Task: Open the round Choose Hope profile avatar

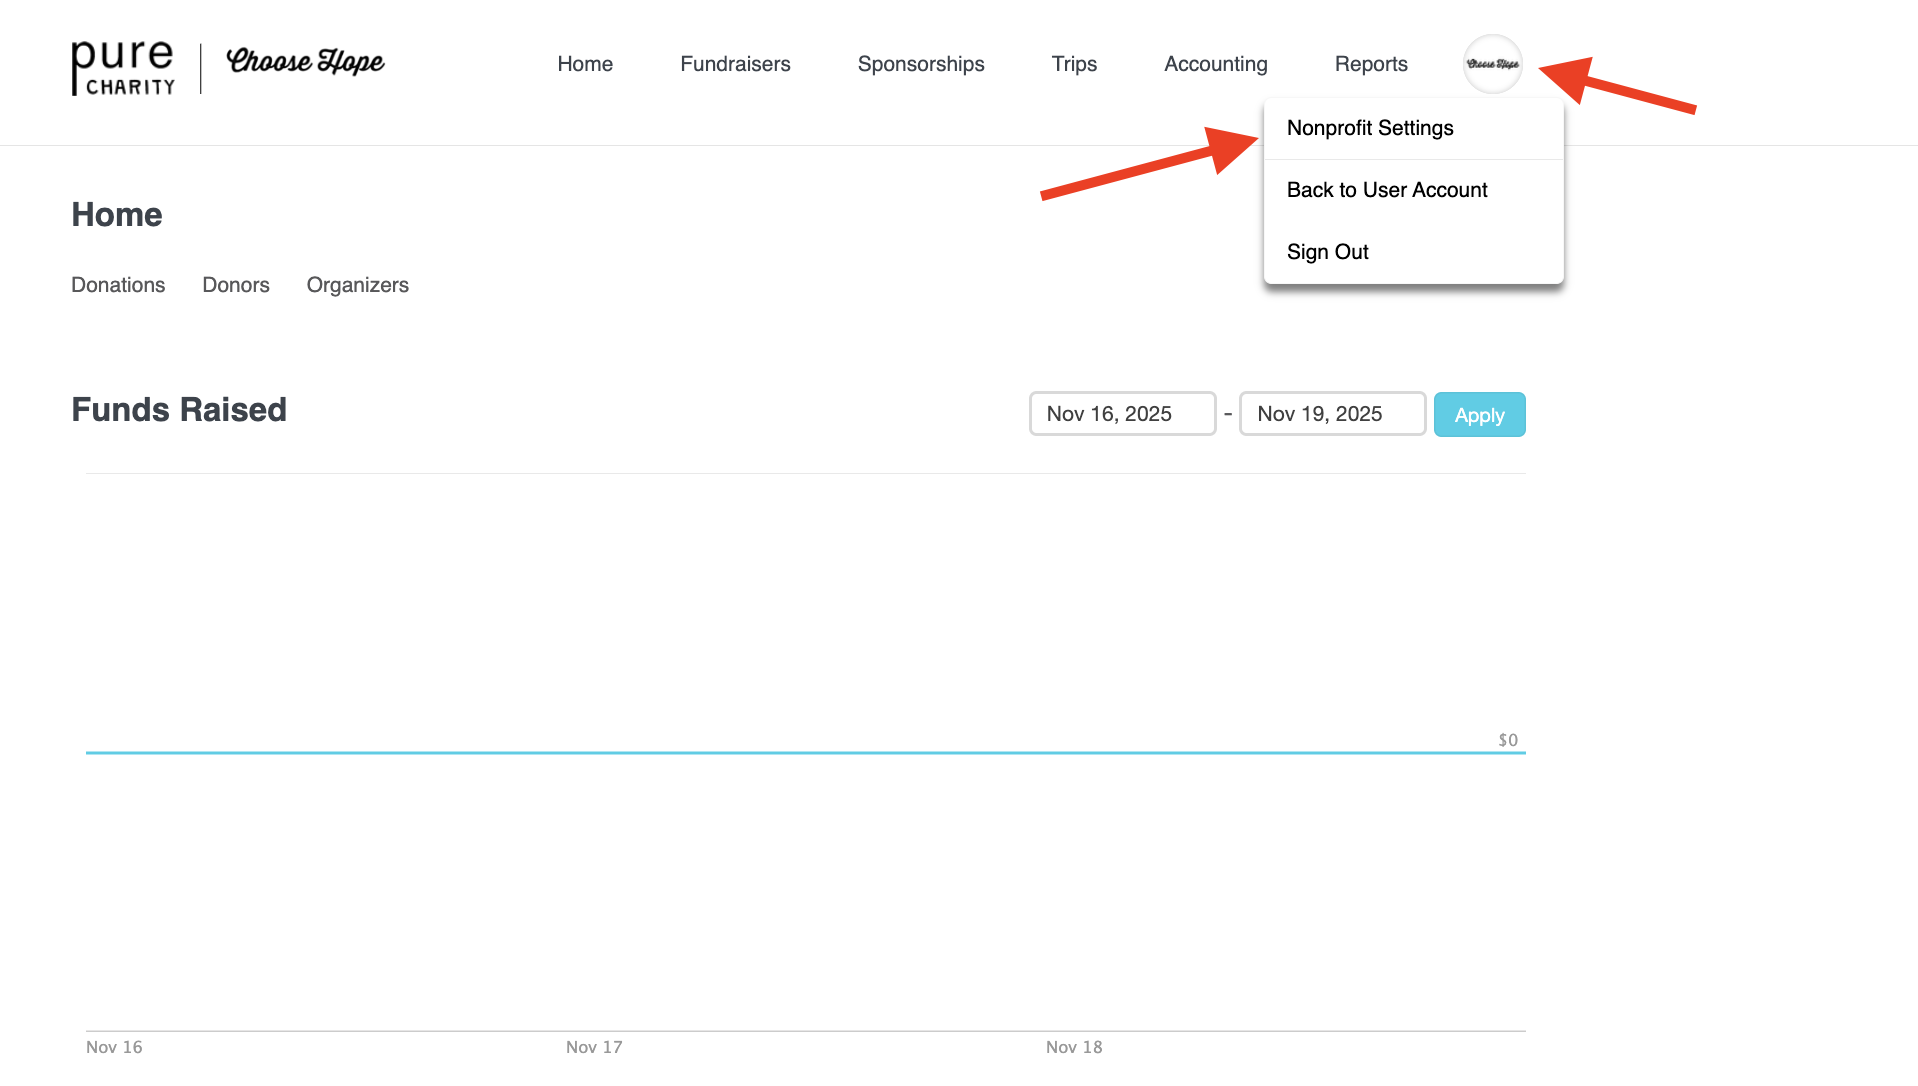Action: coord(1492,64)
